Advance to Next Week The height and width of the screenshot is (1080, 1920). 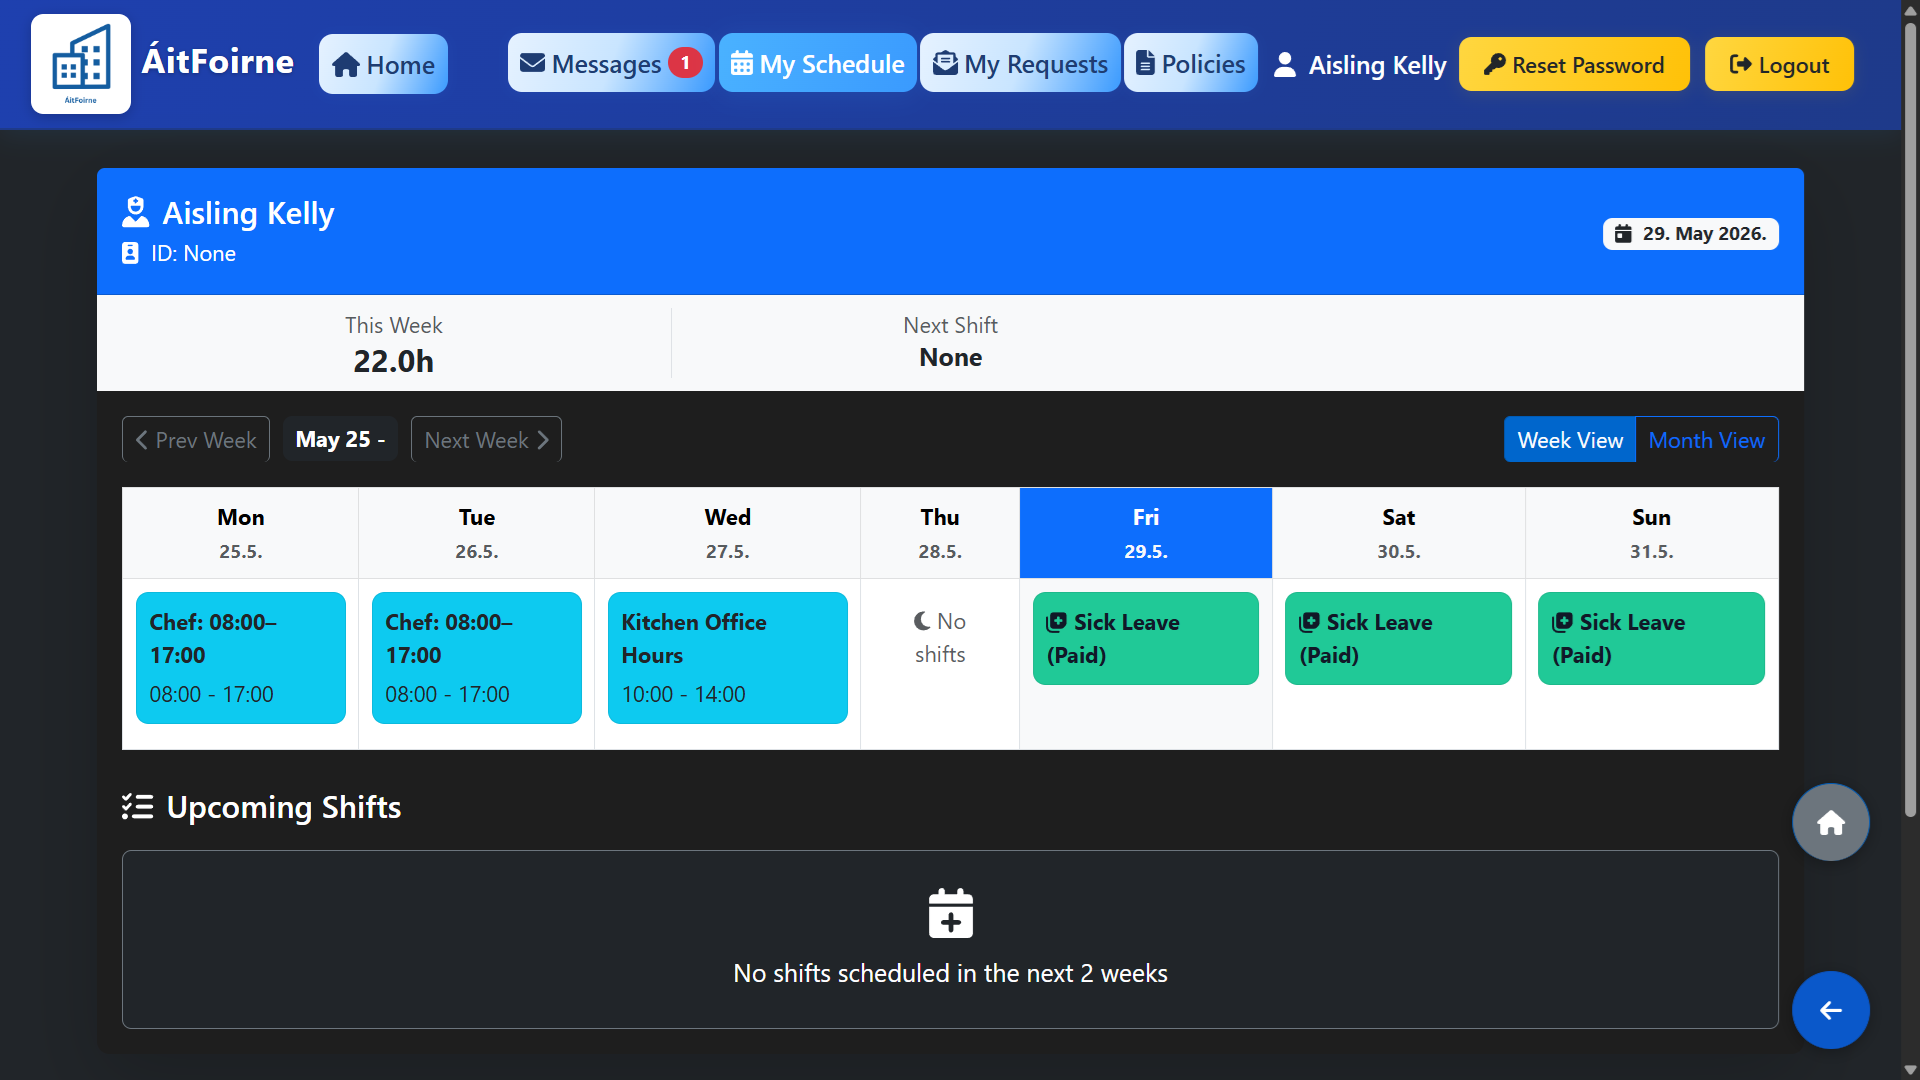[486, 439]
